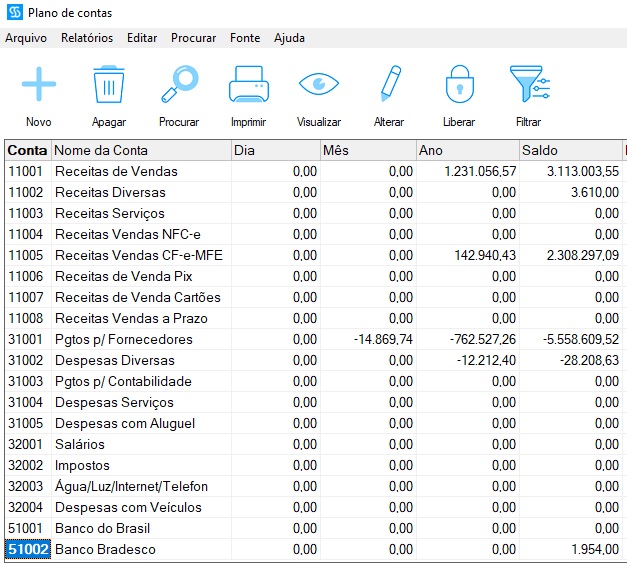Click the Imprimir printer icon

[x=248, y=85]
